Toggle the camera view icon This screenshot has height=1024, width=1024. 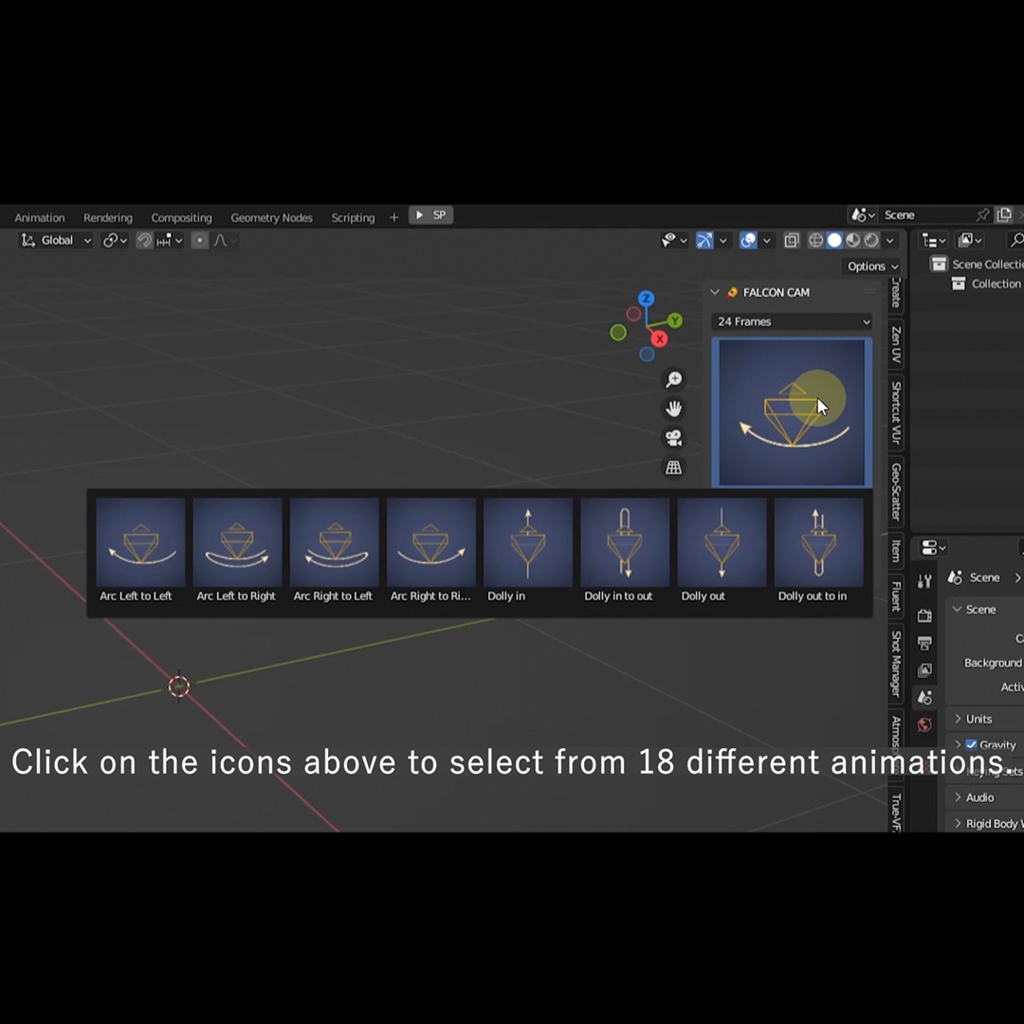point(673,438)
